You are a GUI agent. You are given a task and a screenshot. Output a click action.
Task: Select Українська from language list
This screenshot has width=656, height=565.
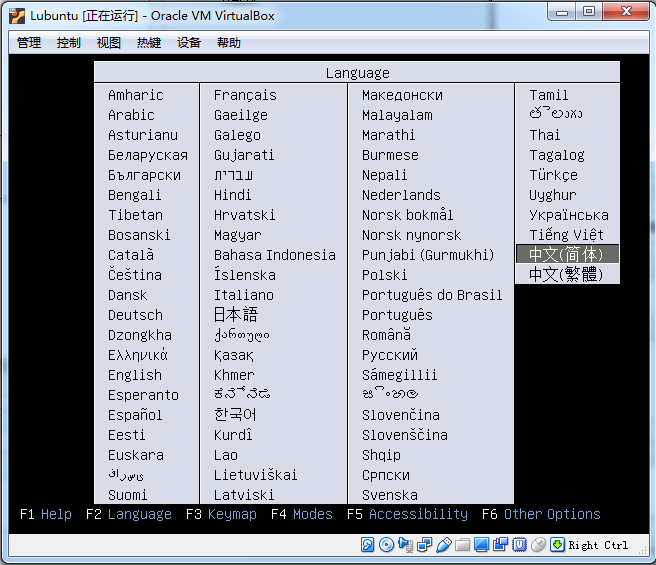tap(569, 215)
